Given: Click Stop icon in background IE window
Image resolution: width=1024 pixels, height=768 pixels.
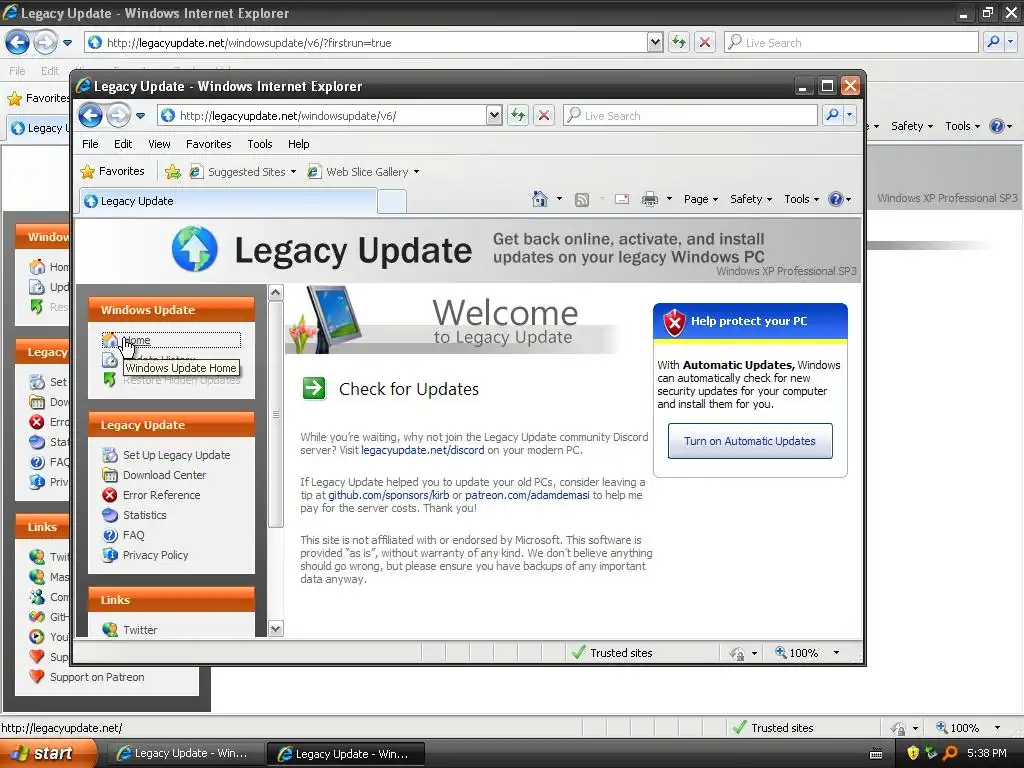Looking at the screenshot, I should 705,42.
